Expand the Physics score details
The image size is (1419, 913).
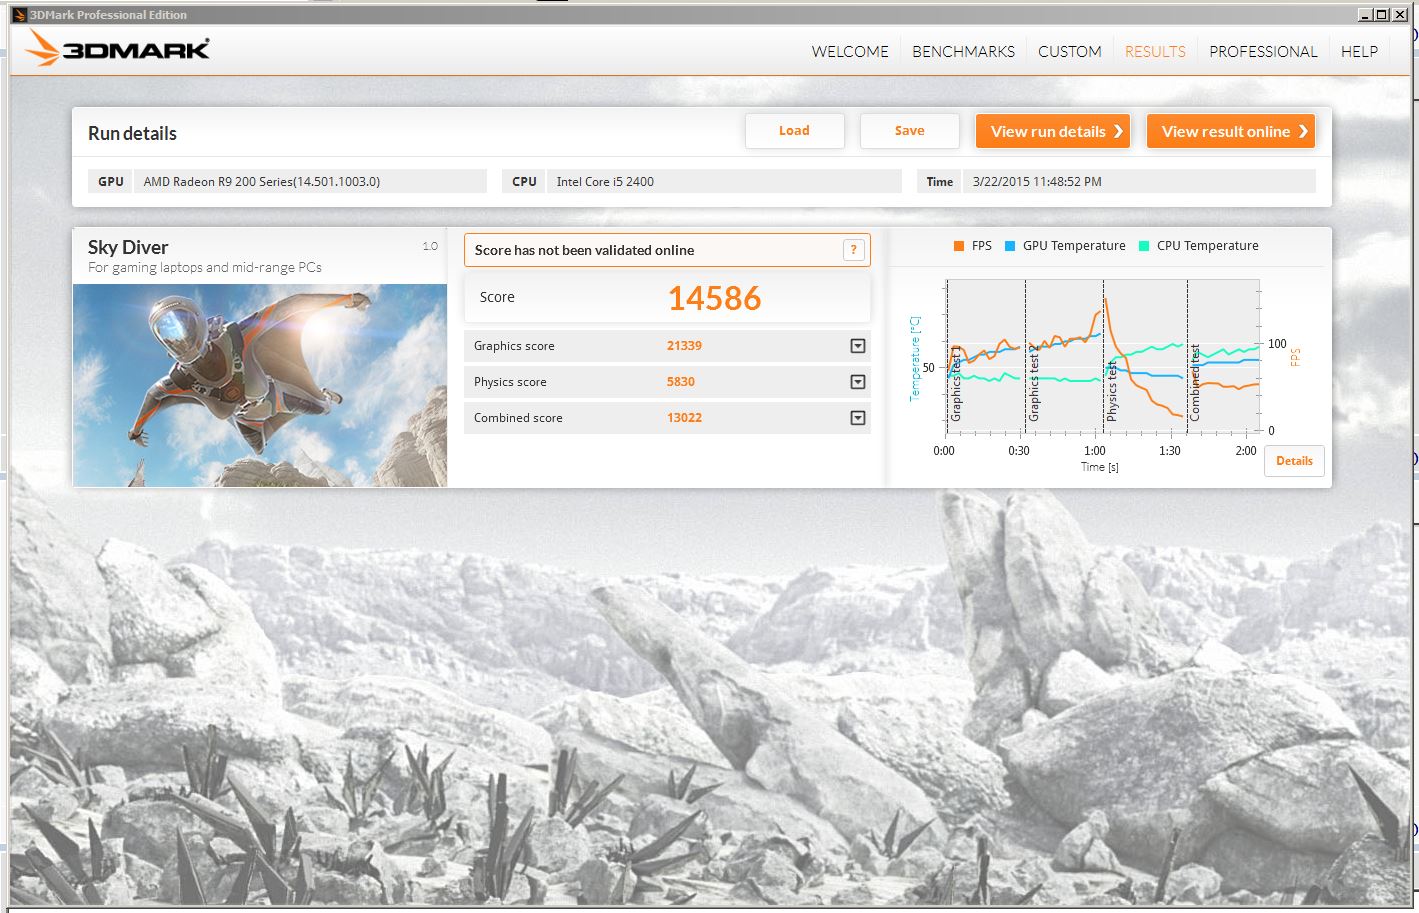click(857, 382)
